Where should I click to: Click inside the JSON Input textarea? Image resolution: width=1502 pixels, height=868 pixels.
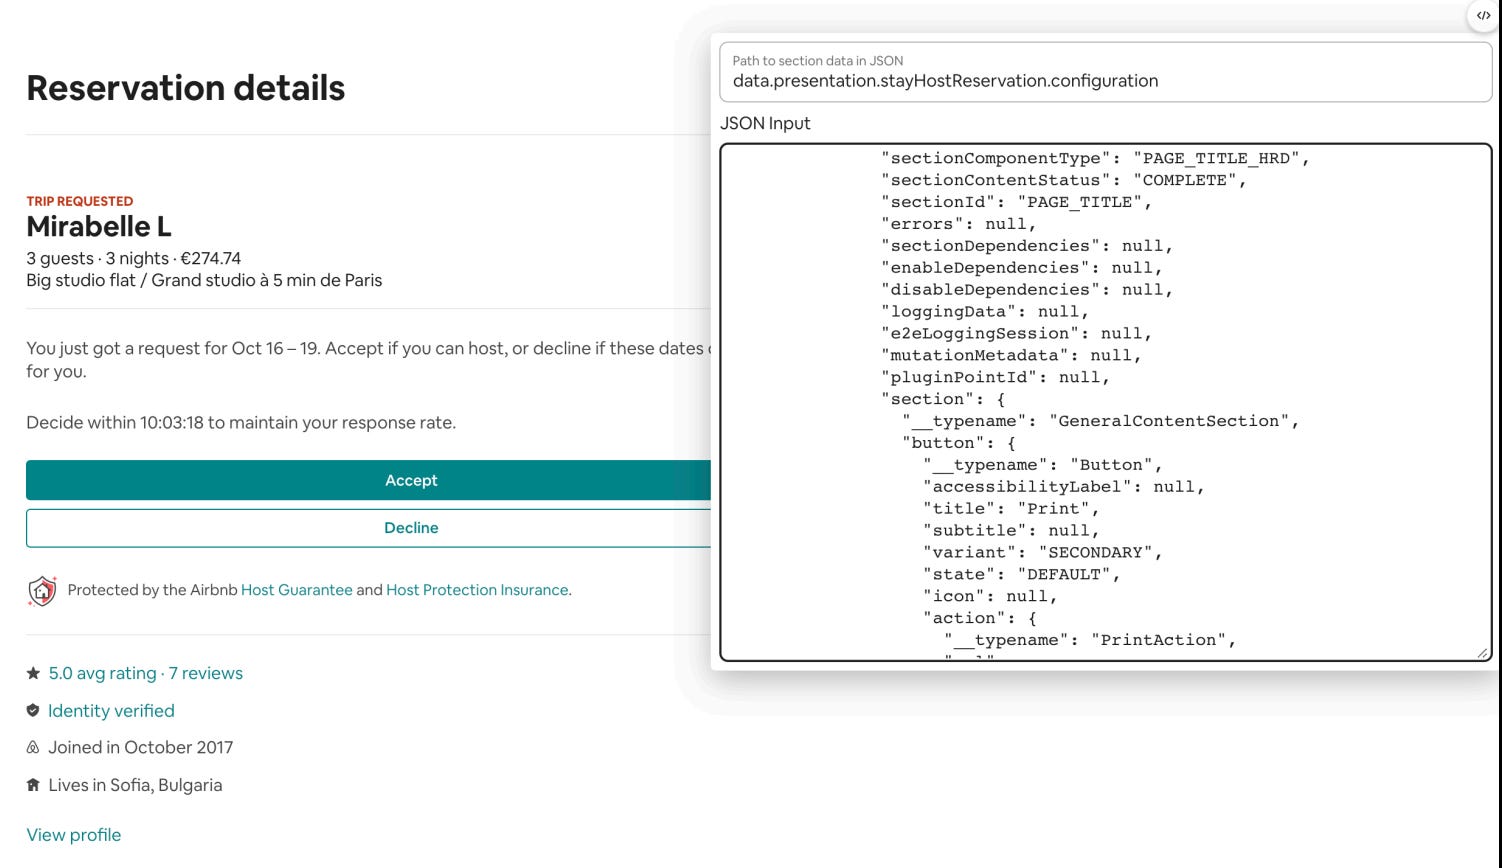pyautogui.click(x=1105, y=402)
